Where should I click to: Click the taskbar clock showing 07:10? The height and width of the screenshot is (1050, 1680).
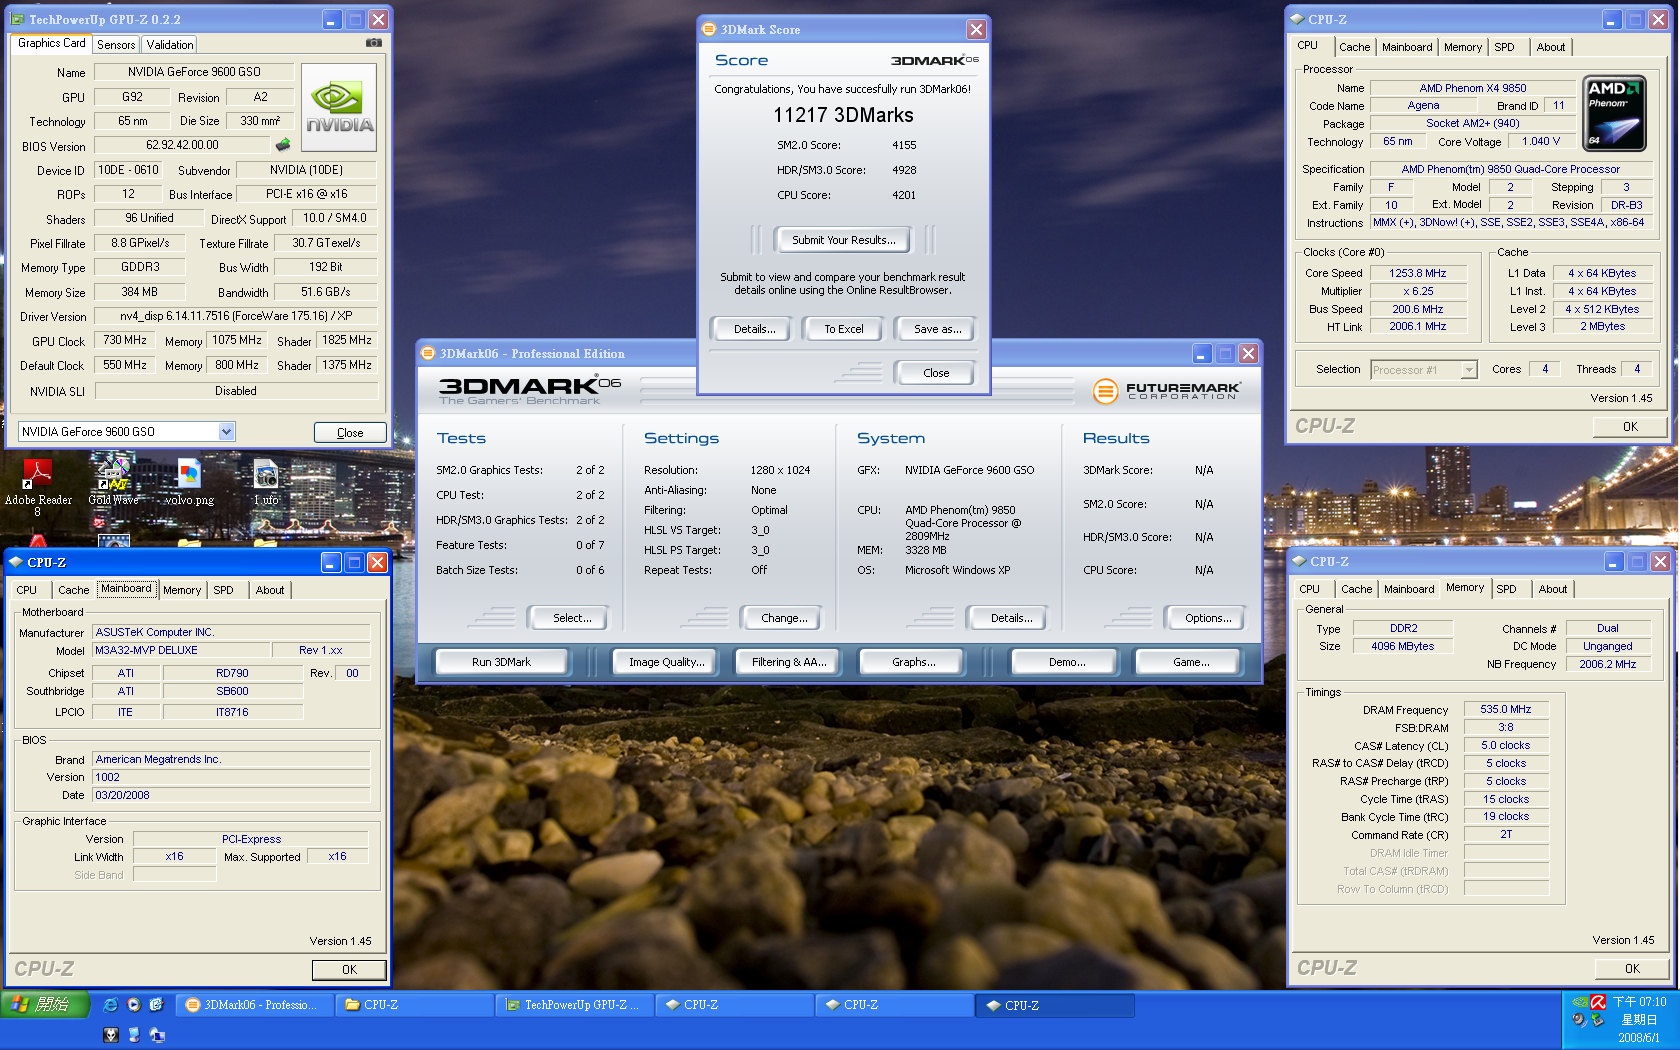(x=1640, y=1002)
